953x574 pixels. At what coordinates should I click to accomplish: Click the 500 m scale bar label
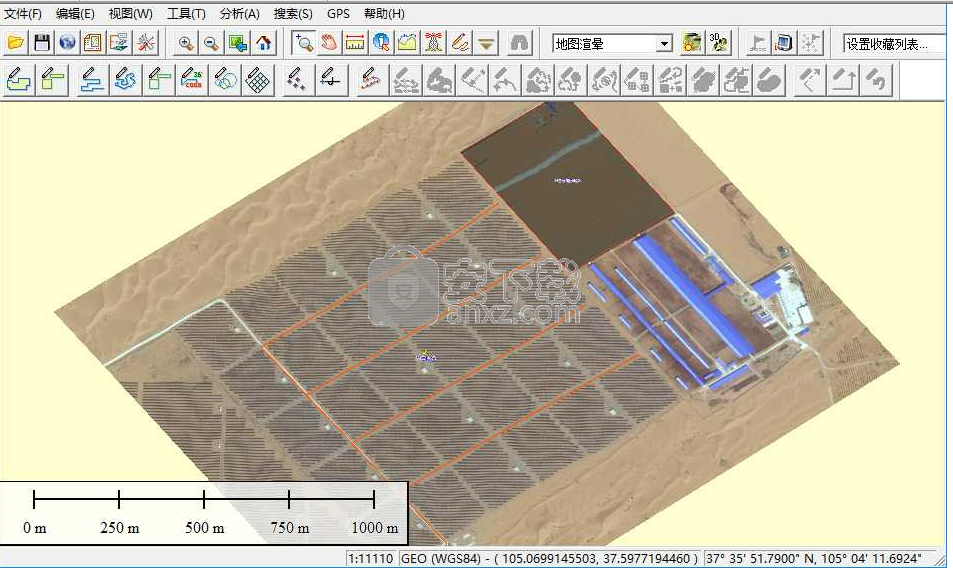204,527
